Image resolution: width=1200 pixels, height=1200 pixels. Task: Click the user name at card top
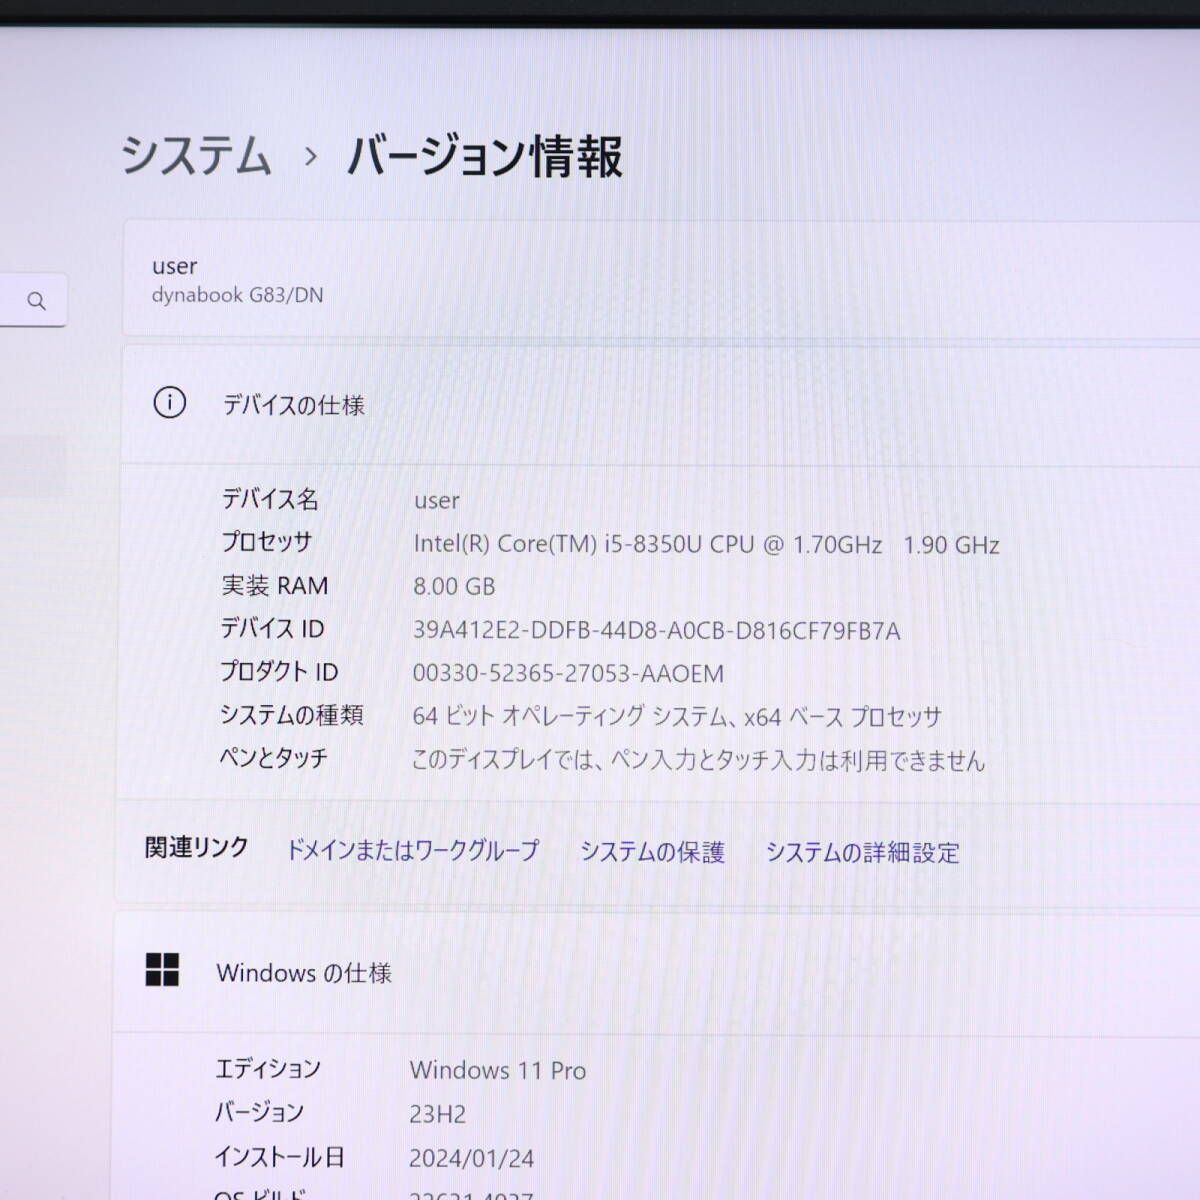tap(174, 266)
